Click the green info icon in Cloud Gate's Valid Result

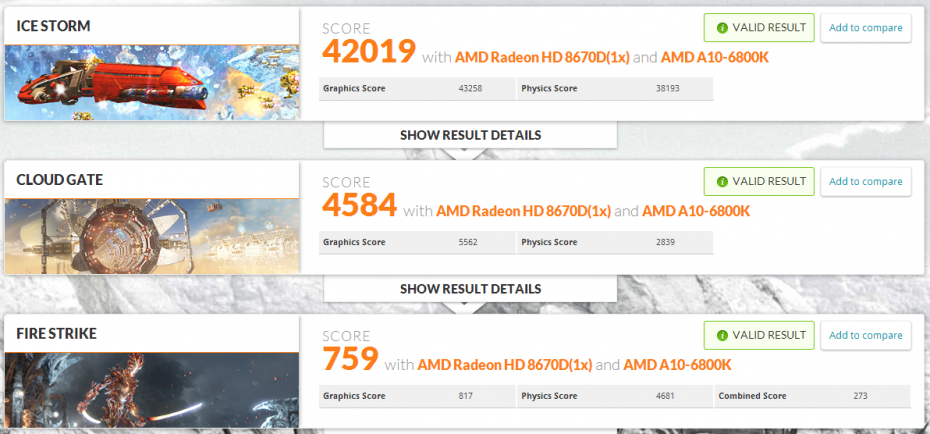[x=722, y=181]
